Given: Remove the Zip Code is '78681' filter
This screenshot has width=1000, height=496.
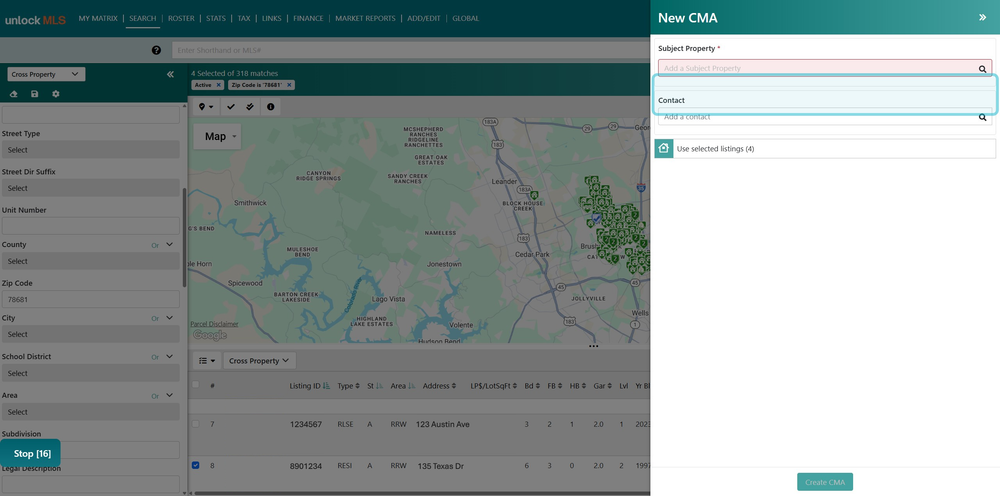Looking at the screenshot, I should coord(289,85).
